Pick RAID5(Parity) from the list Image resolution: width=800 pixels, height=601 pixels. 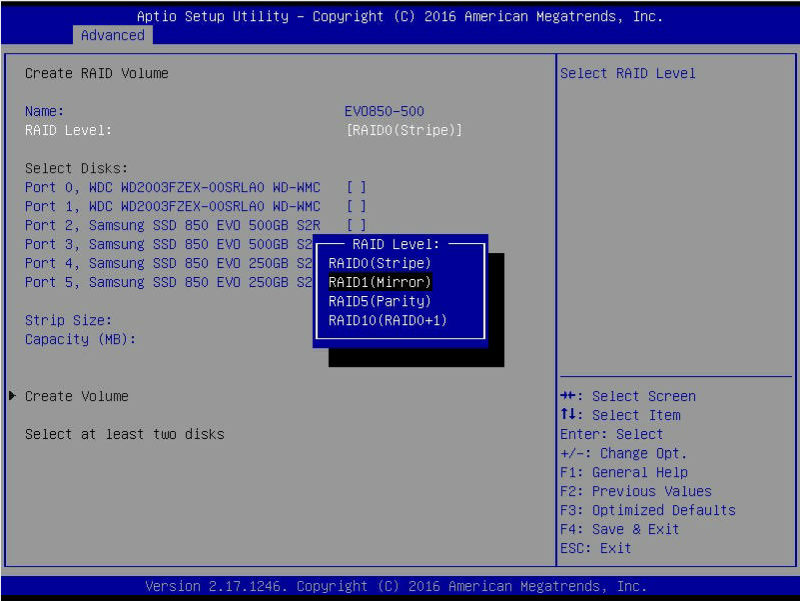(380, 301)
